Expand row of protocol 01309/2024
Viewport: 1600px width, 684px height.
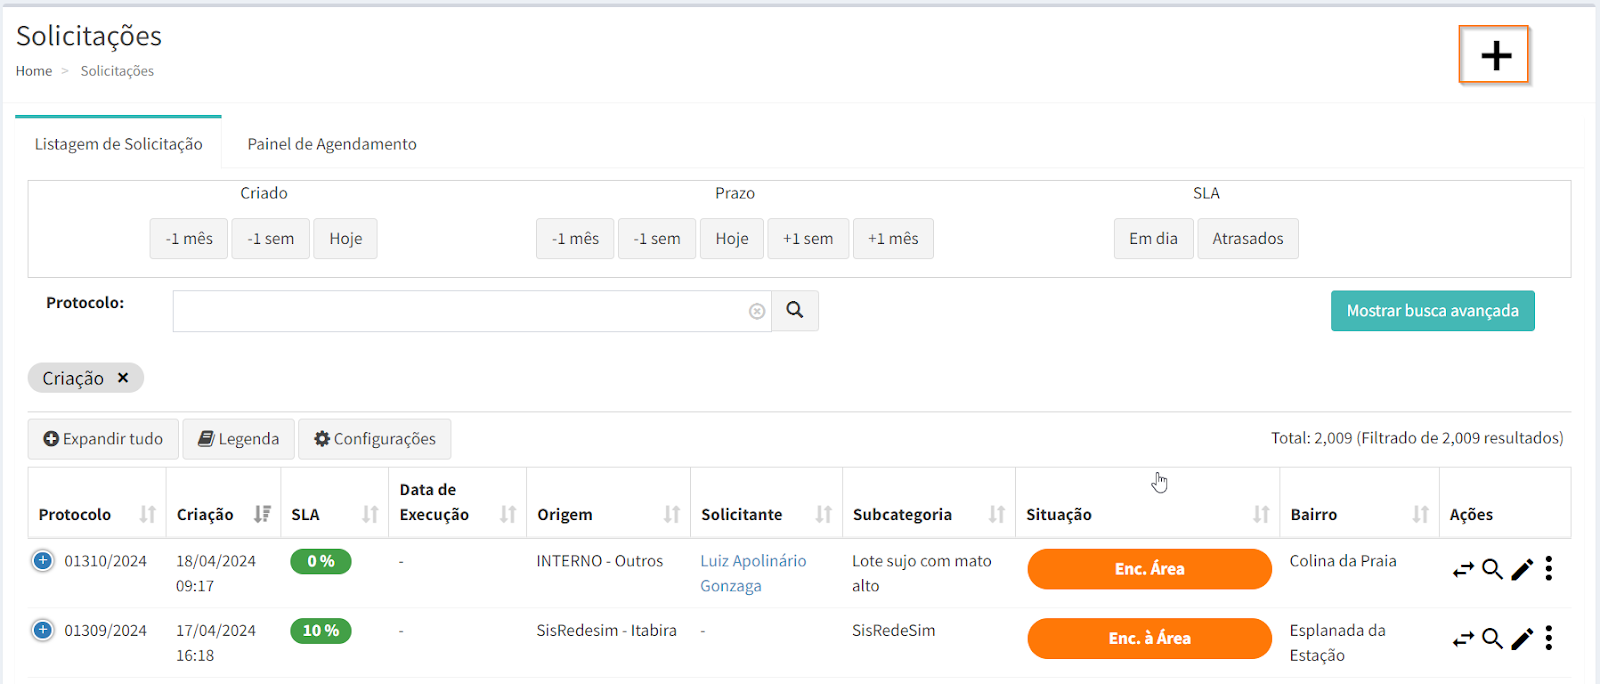[x=43, y=630]
